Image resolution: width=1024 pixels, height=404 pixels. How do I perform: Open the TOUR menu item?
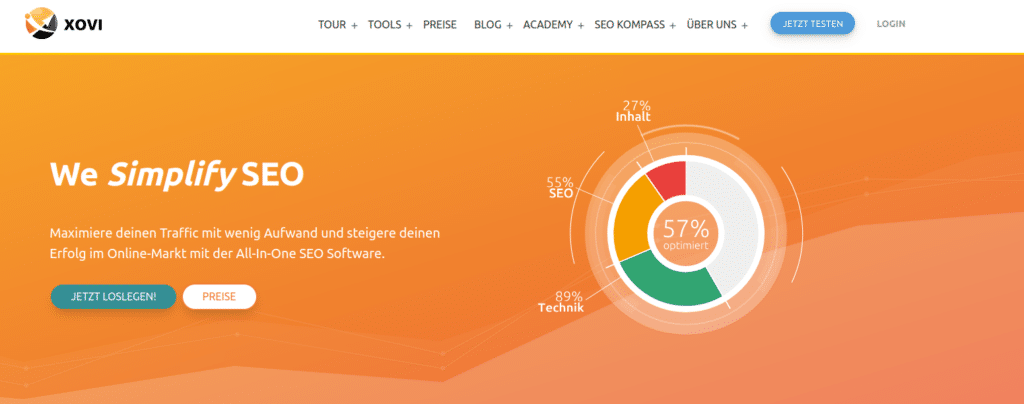tap(332, 25)
